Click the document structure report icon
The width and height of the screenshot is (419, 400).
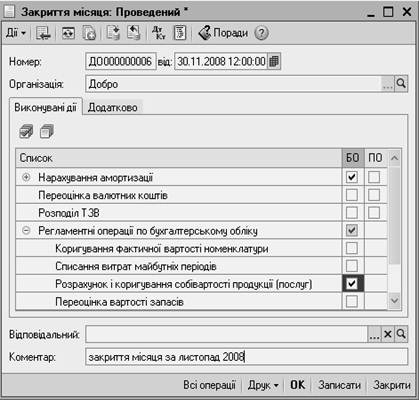(180, 33)
